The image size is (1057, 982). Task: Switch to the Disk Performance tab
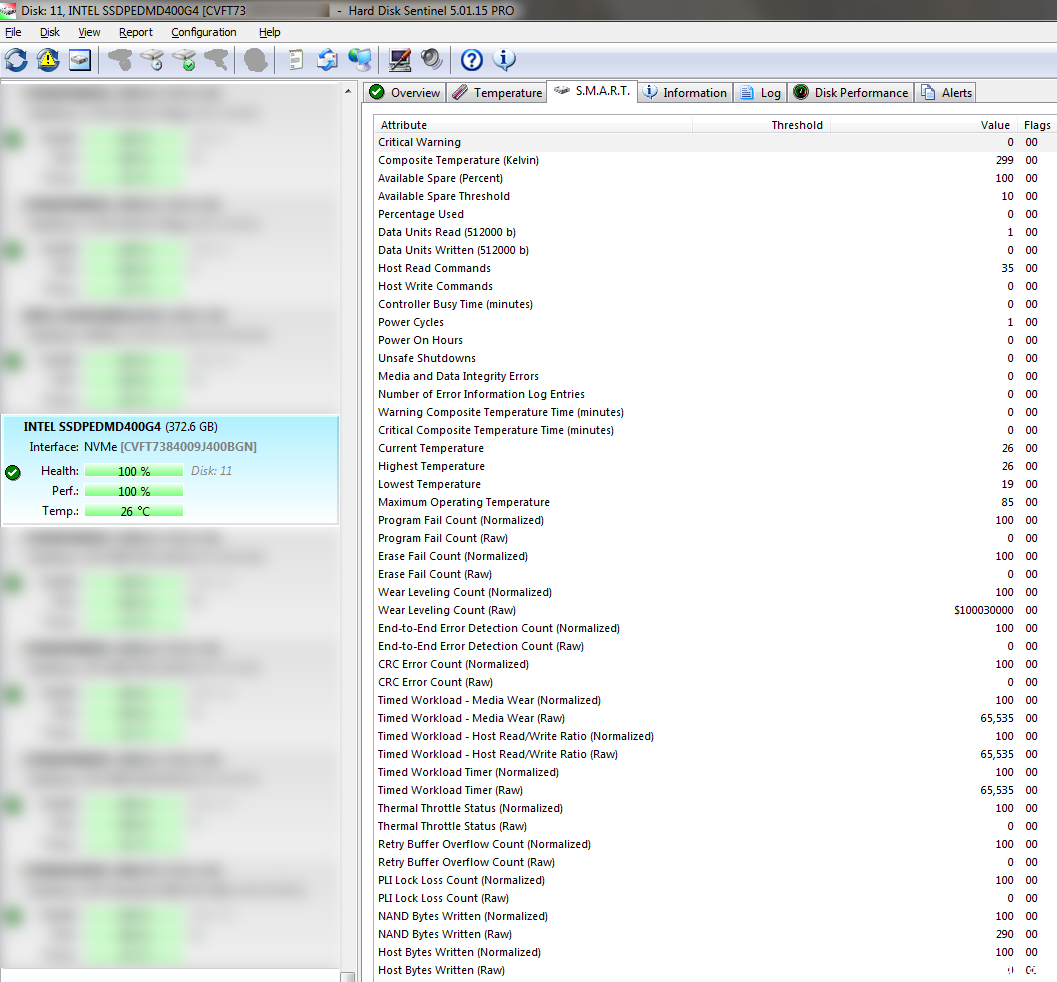pyautogui.click(x=851, y=93)
